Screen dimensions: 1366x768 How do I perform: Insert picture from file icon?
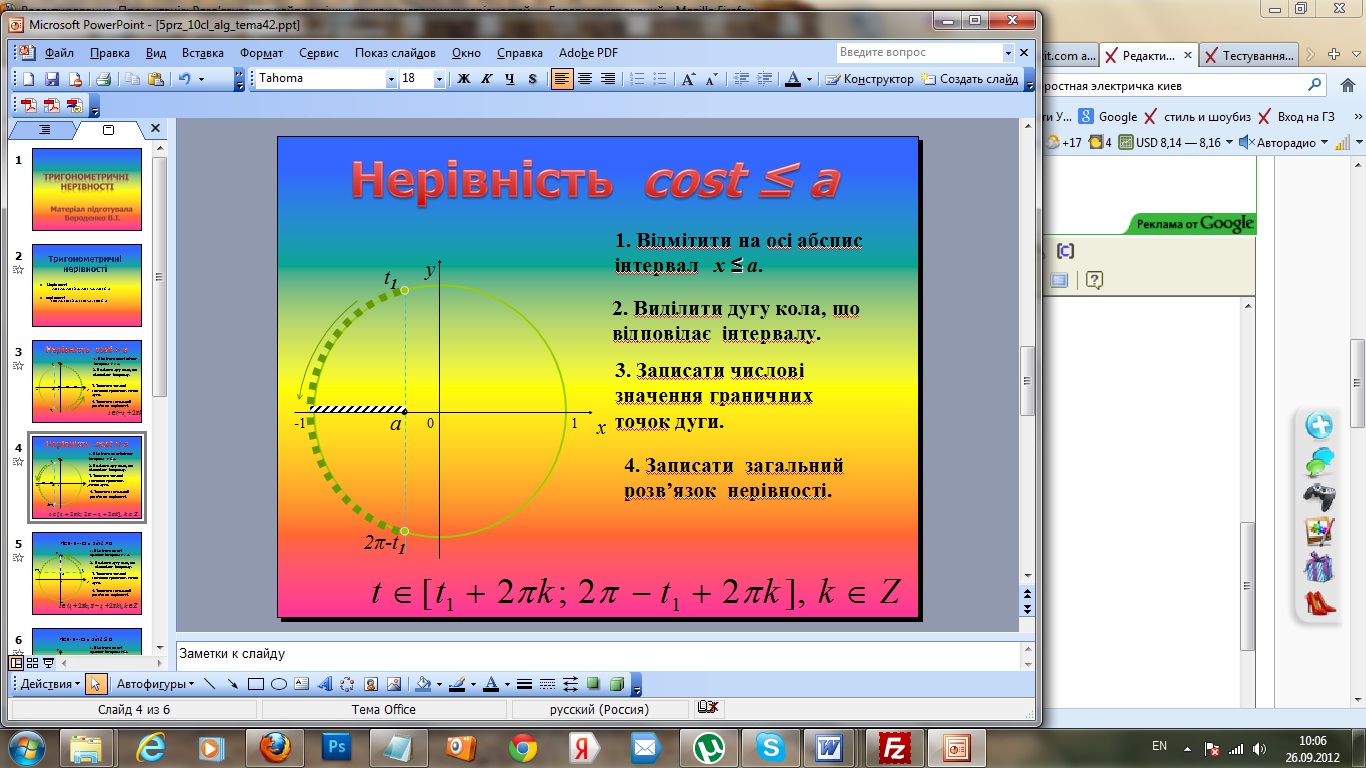[394, 684]
